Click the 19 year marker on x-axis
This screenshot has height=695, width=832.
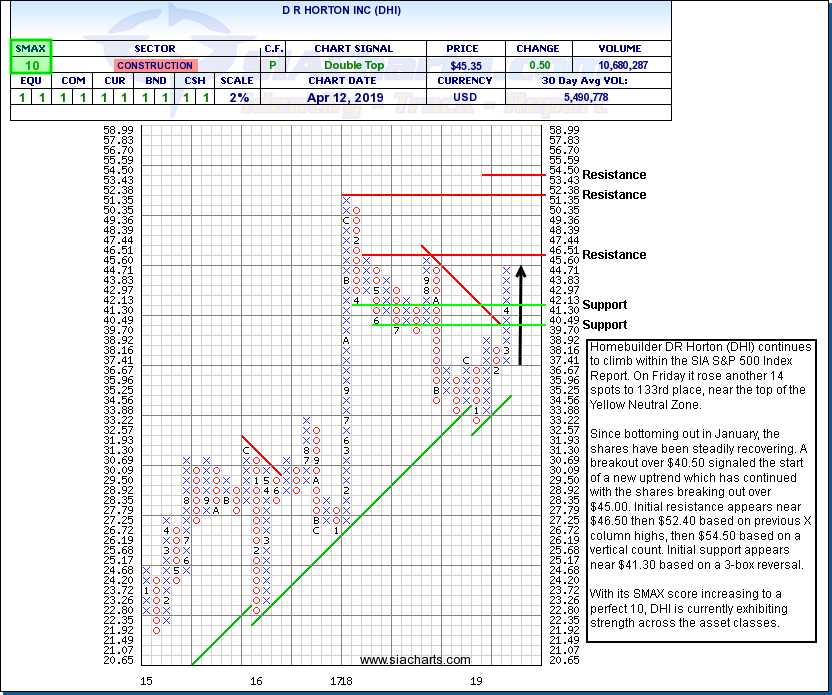tap(478, 681)
